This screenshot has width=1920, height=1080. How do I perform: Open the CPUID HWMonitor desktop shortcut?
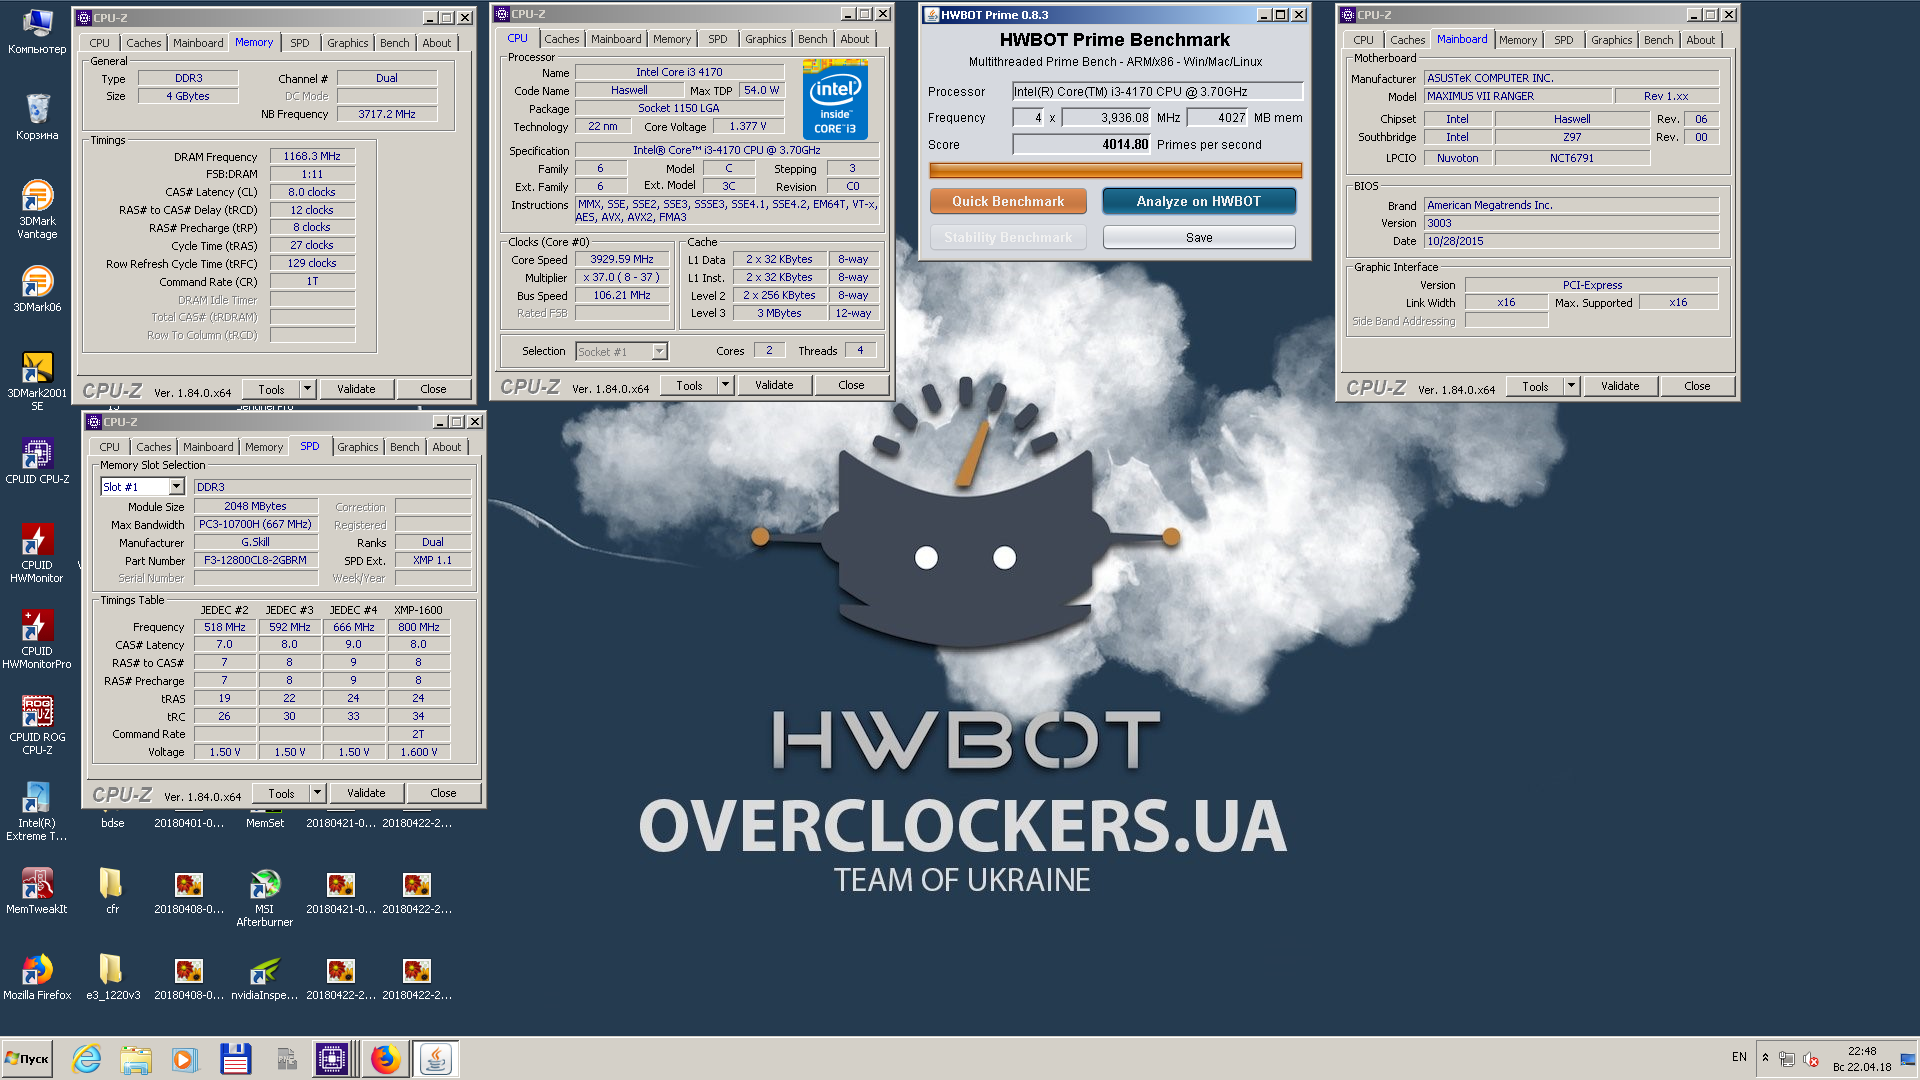click(37, 552)
